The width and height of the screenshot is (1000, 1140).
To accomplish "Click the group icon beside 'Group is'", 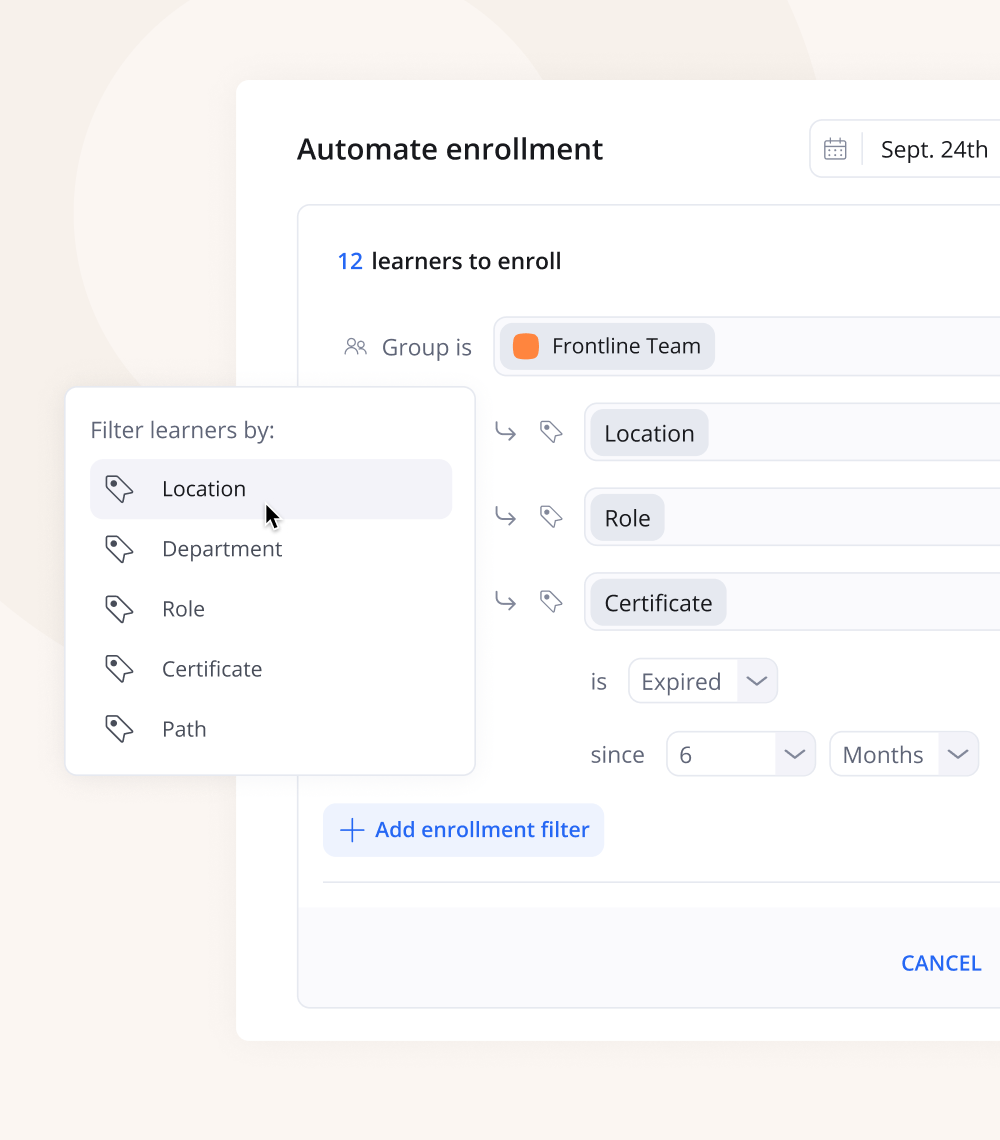I will tap(355, 346).
